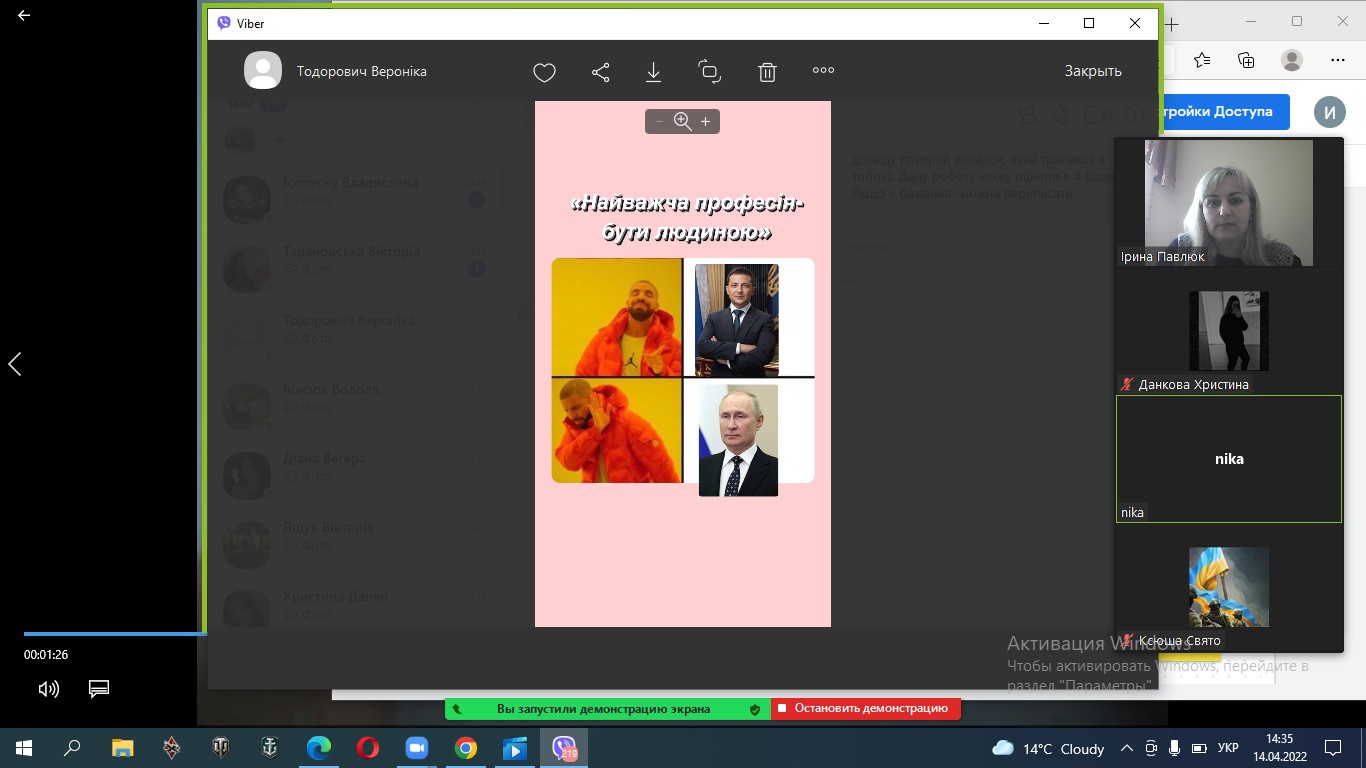Open taskbar search magnifier
This screenshot has height=768, width=1366.
coord(72,748)
